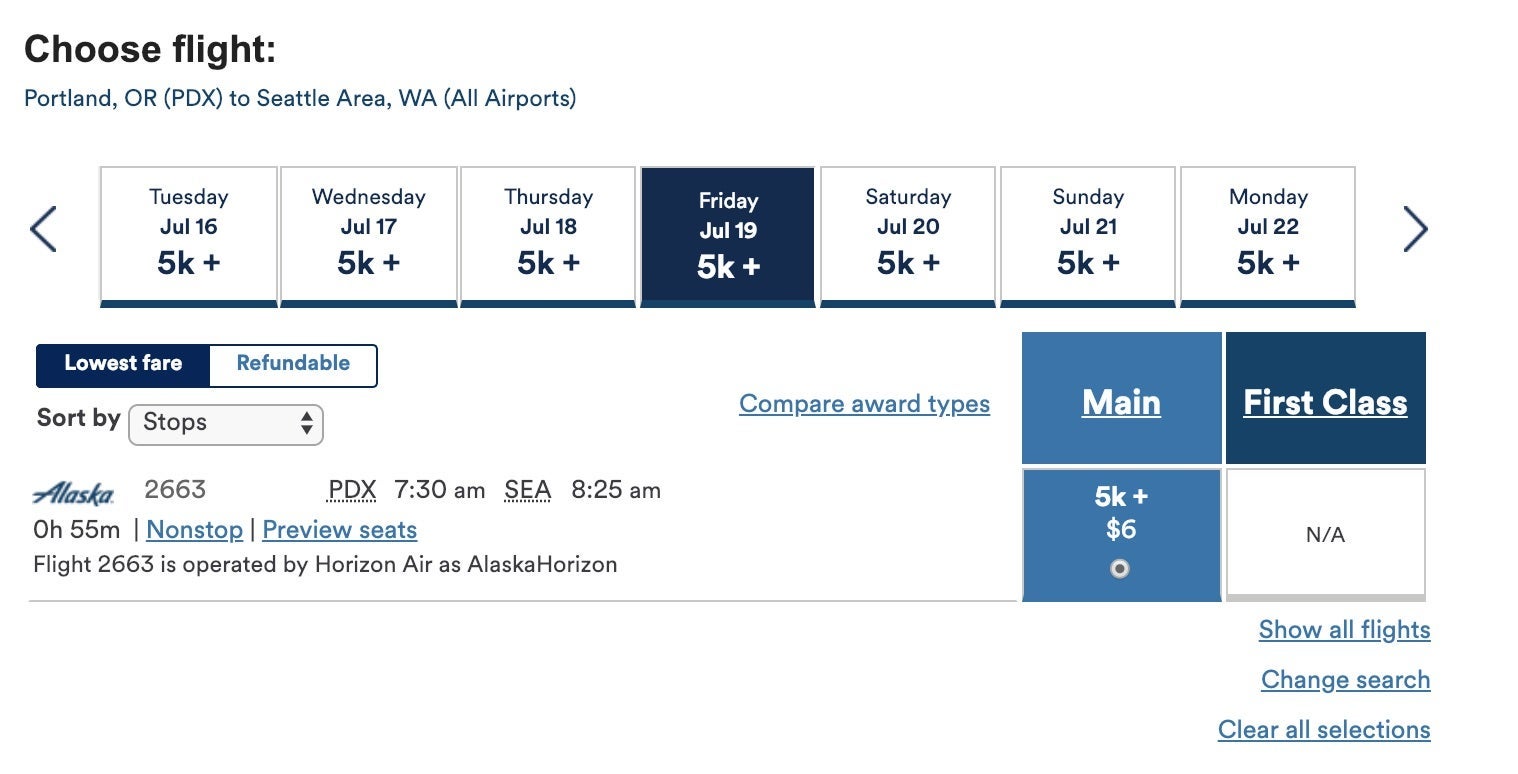Switch to the Refundable fare view
Image resolution: width=1518 pixels, height=774 pixels.
[x=291, y=364]
